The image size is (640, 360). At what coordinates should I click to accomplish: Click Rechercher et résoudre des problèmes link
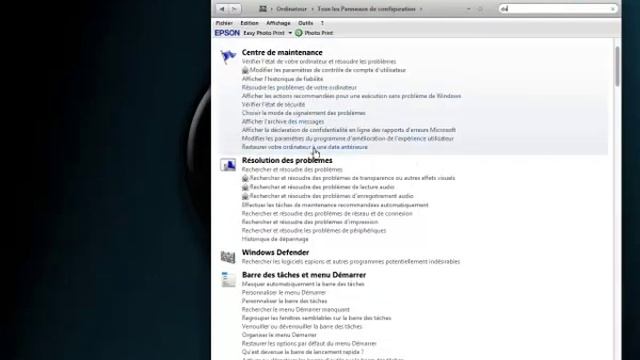292,169
